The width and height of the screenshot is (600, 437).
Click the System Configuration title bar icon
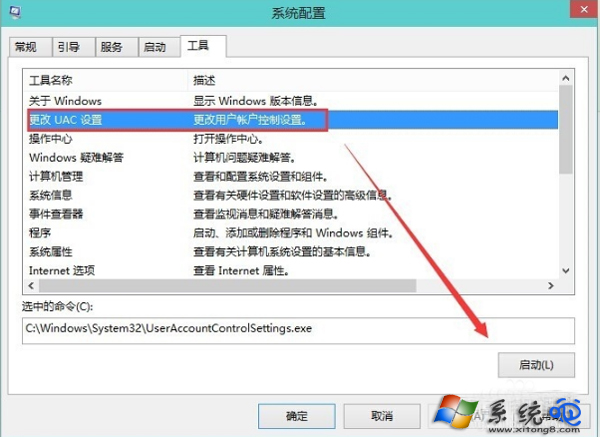pos(15,11)
